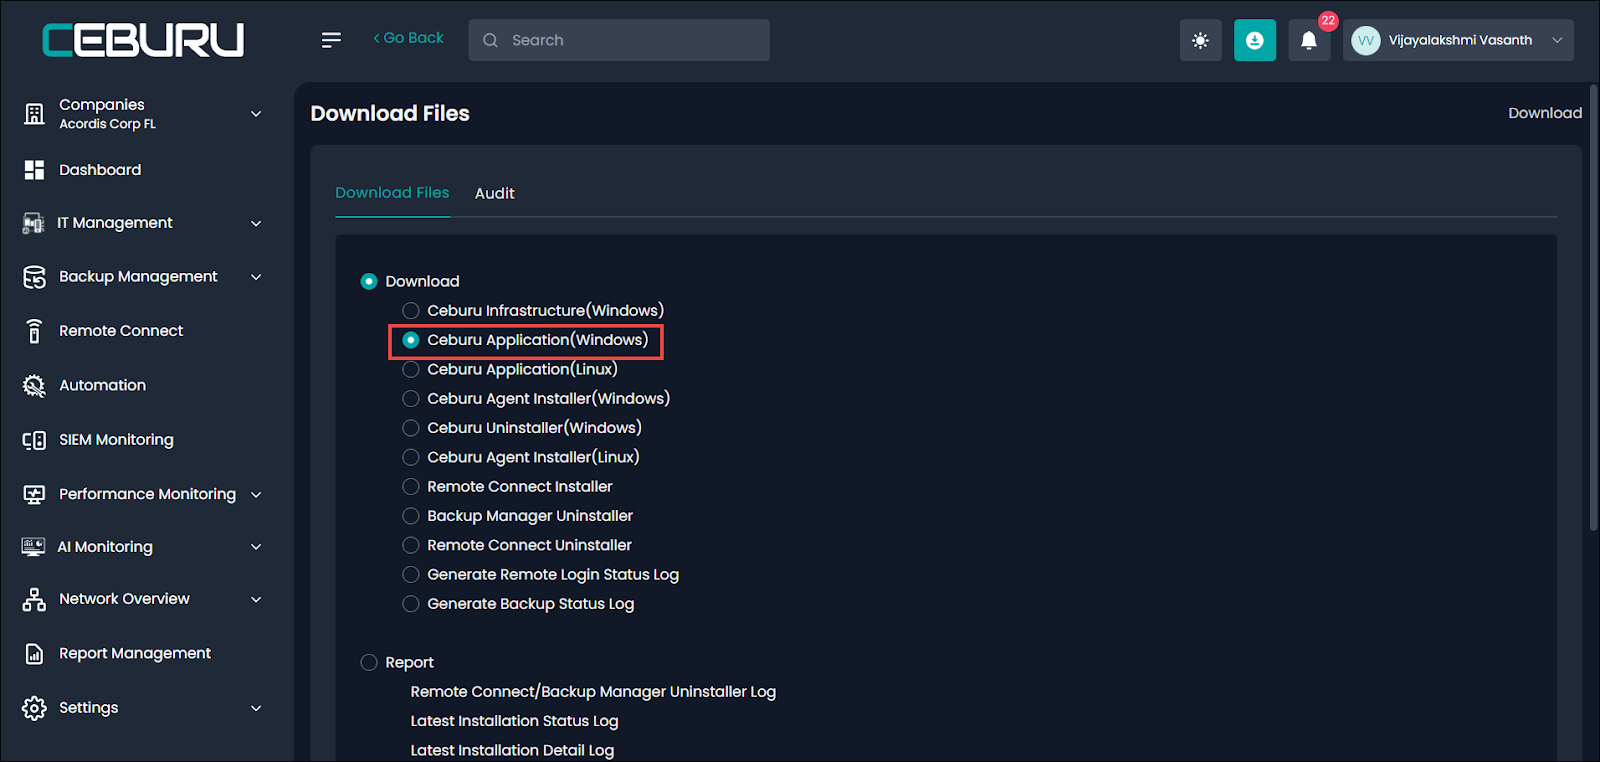Viewport: 1600px width, 762px height.
Task: Open the user account dropdown arrow
Action: (x=1557, y=41)
